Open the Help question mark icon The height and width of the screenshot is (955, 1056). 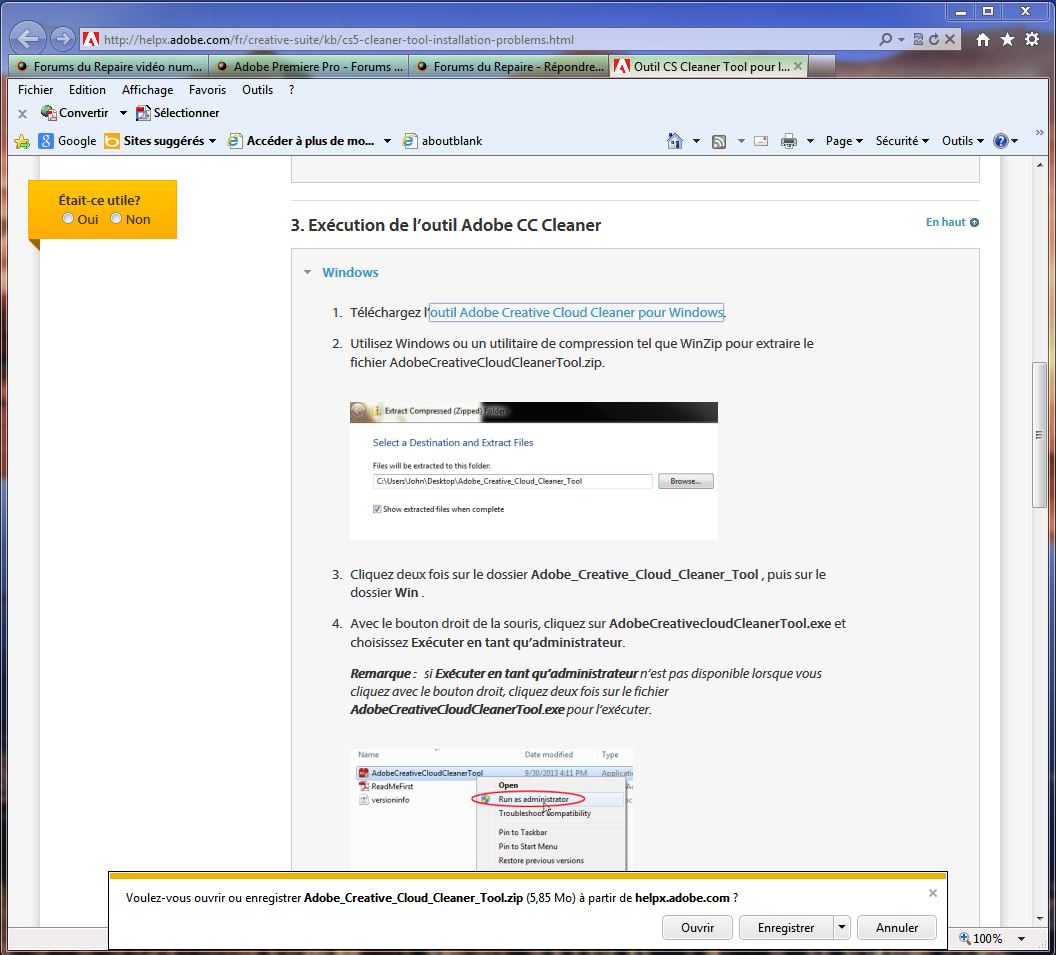(x=1001, y=141)
